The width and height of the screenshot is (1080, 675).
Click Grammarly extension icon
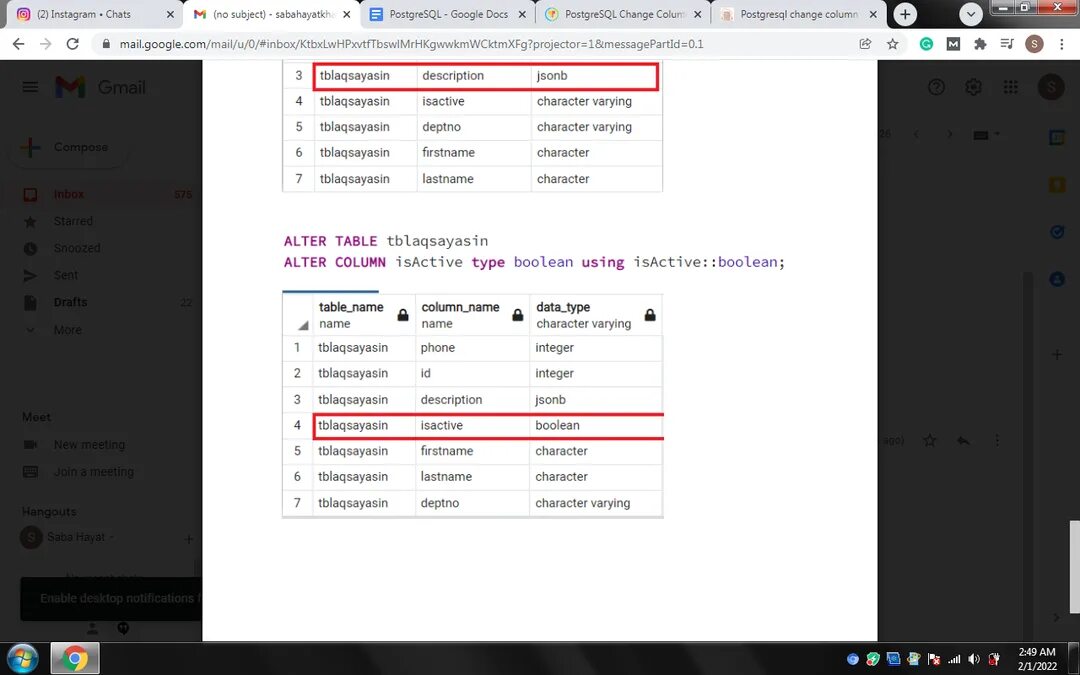926,44
